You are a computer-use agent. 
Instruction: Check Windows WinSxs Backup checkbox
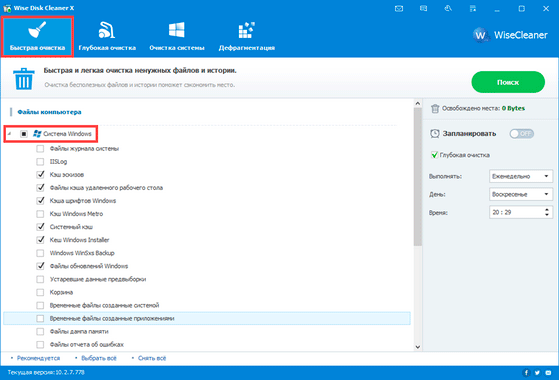point(40,253)
